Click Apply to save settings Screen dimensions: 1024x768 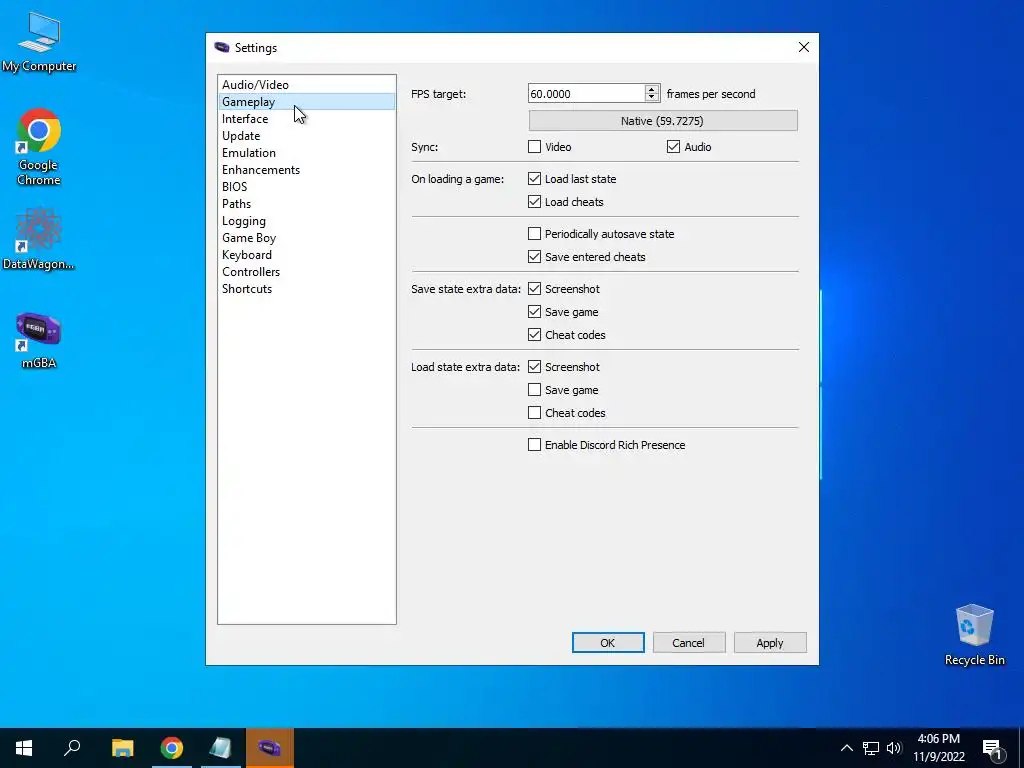click(x=770, y=643)
